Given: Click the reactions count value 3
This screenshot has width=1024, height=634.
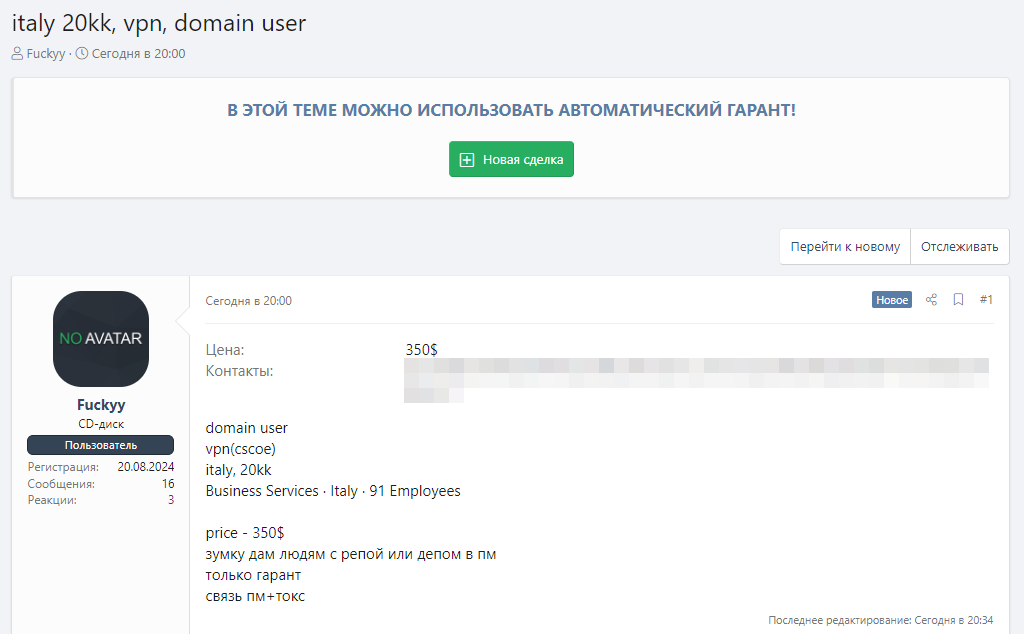Looking at the screenshot, I should 171,500.
